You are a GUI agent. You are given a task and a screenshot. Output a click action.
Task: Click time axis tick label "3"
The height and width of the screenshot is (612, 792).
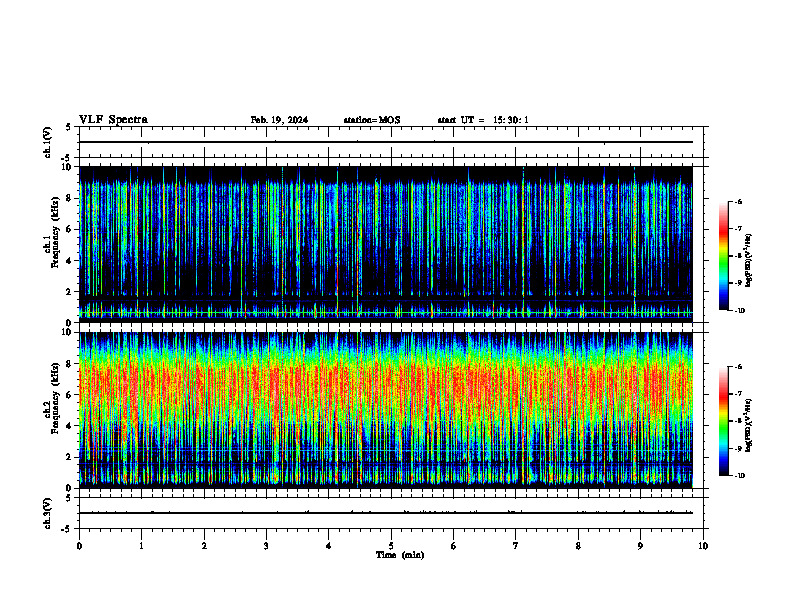point(266,546)
